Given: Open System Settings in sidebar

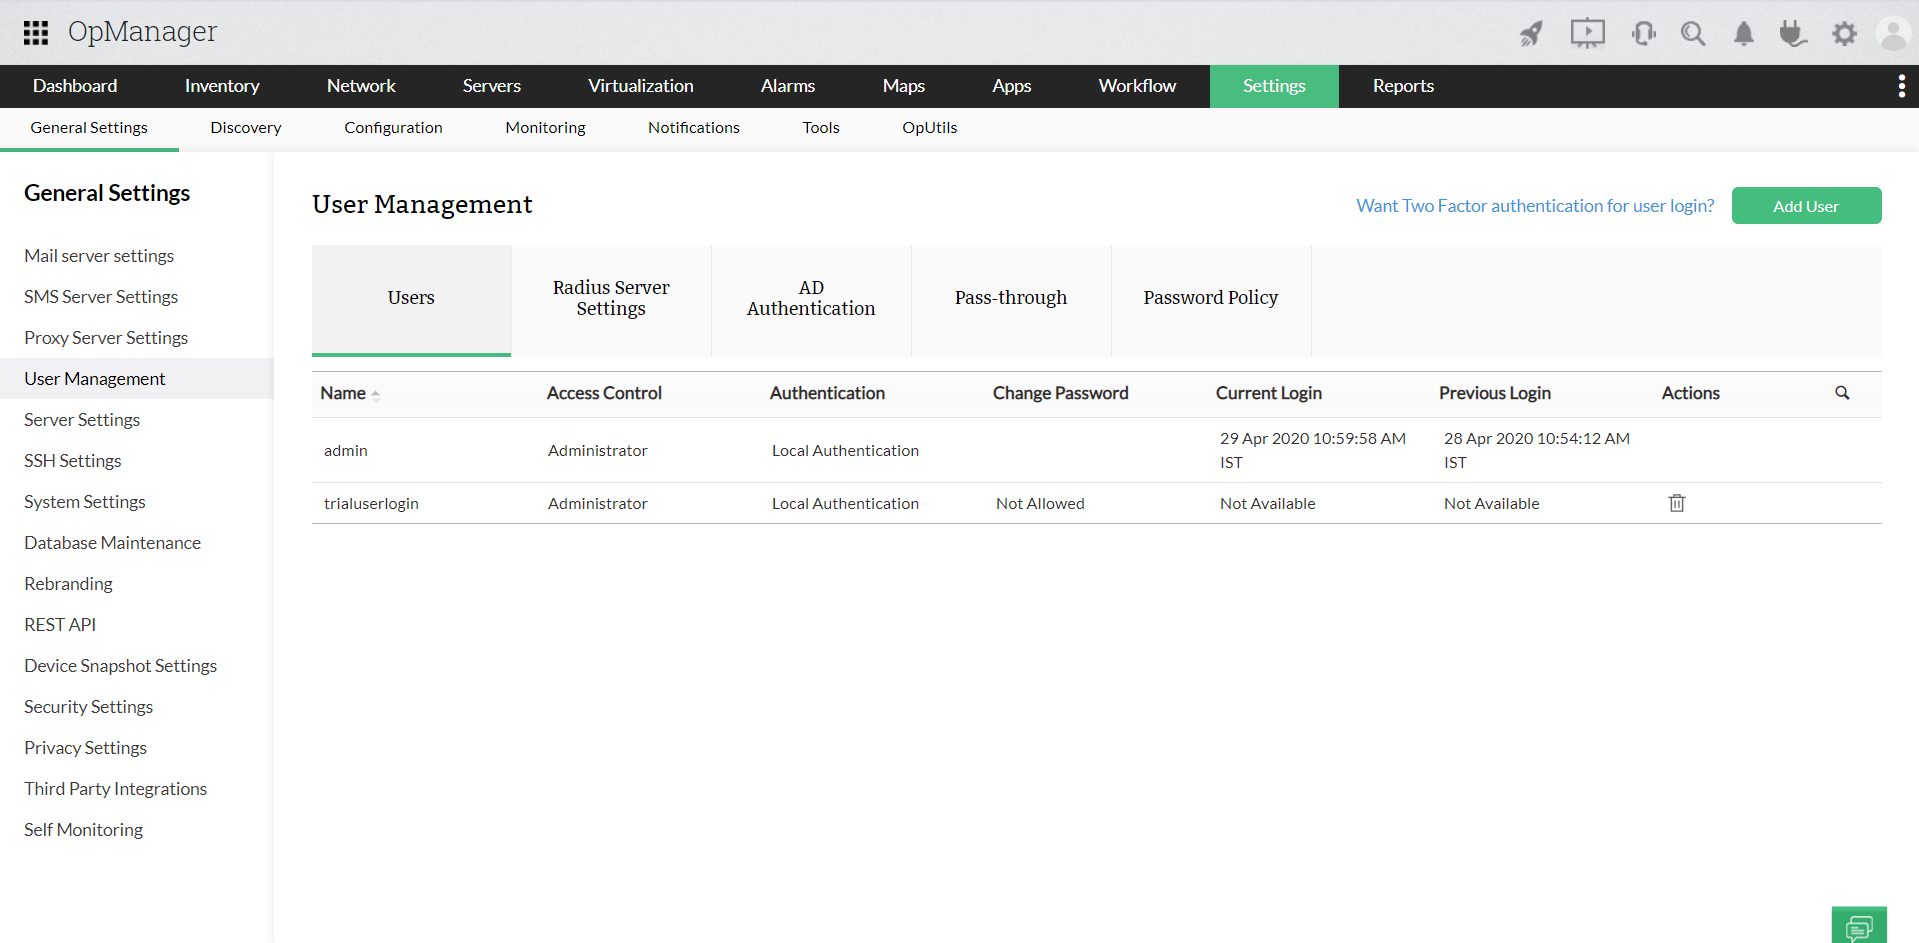Looking at the screenshot, I should pyautogui.click(x=85, y=502).
